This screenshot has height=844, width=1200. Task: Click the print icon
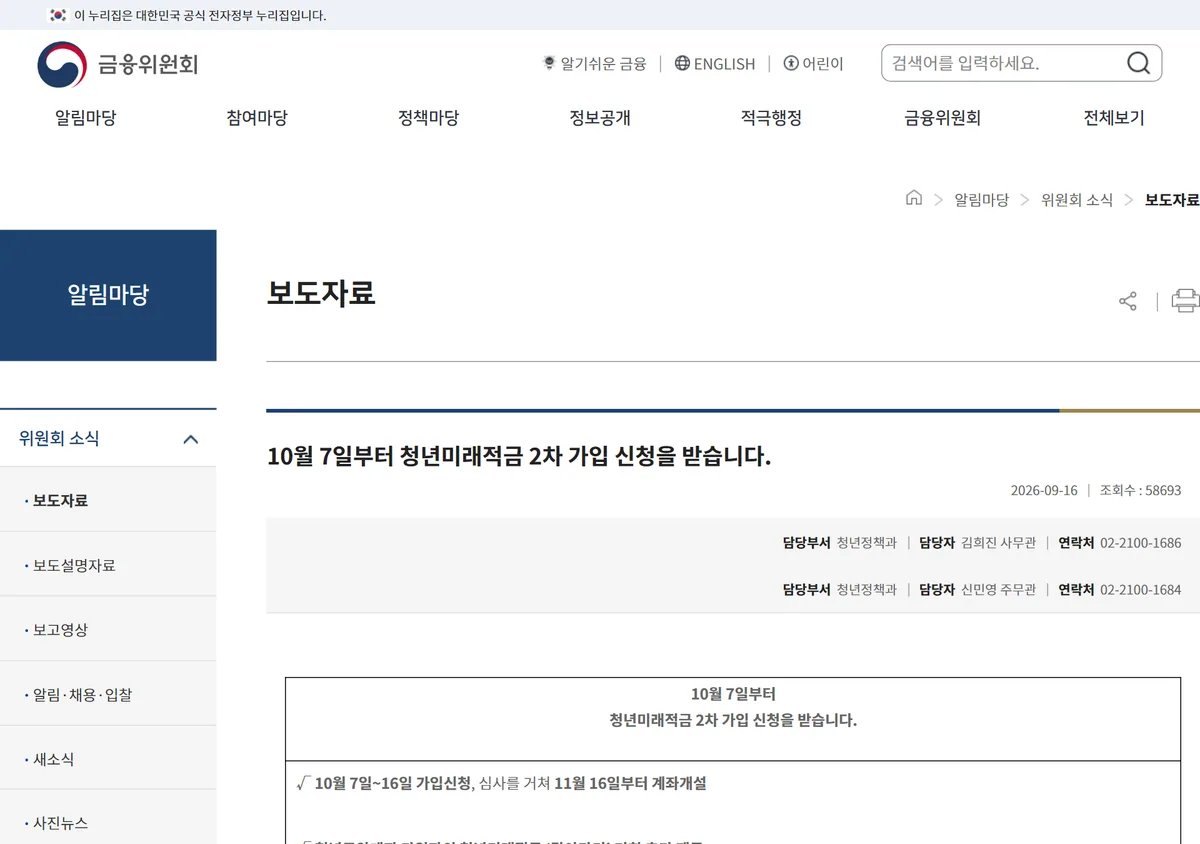click(1186, 301)
